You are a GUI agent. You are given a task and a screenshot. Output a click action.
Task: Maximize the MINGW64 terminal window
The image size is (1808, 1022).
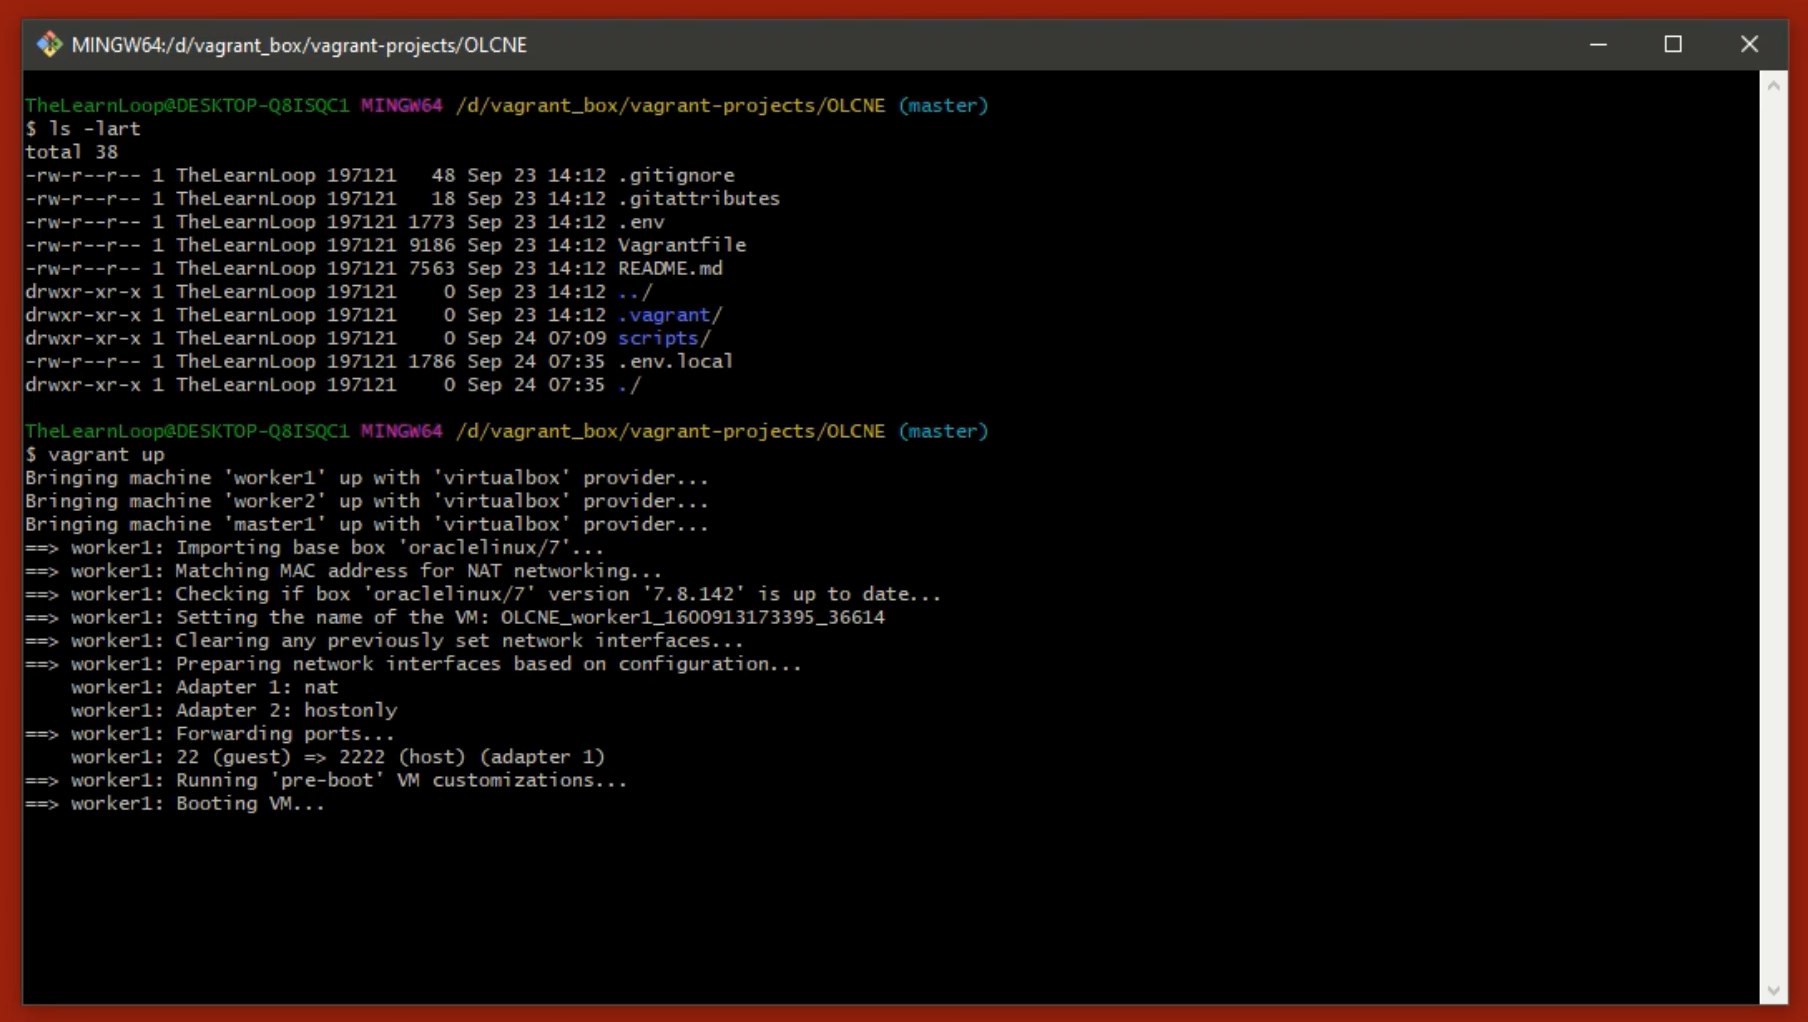pos(1673,44)
